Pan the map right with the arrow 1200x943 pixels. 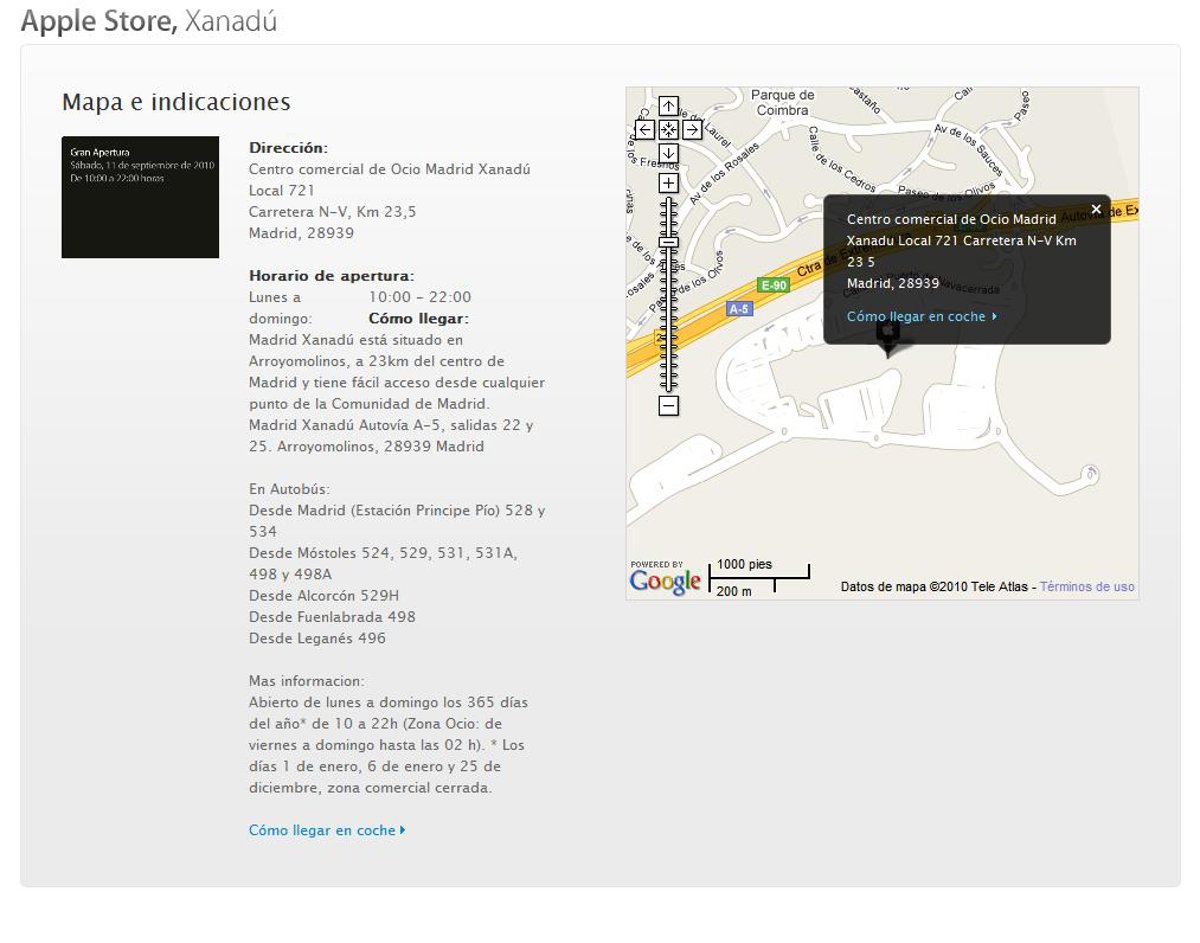(x=692, y=129)
